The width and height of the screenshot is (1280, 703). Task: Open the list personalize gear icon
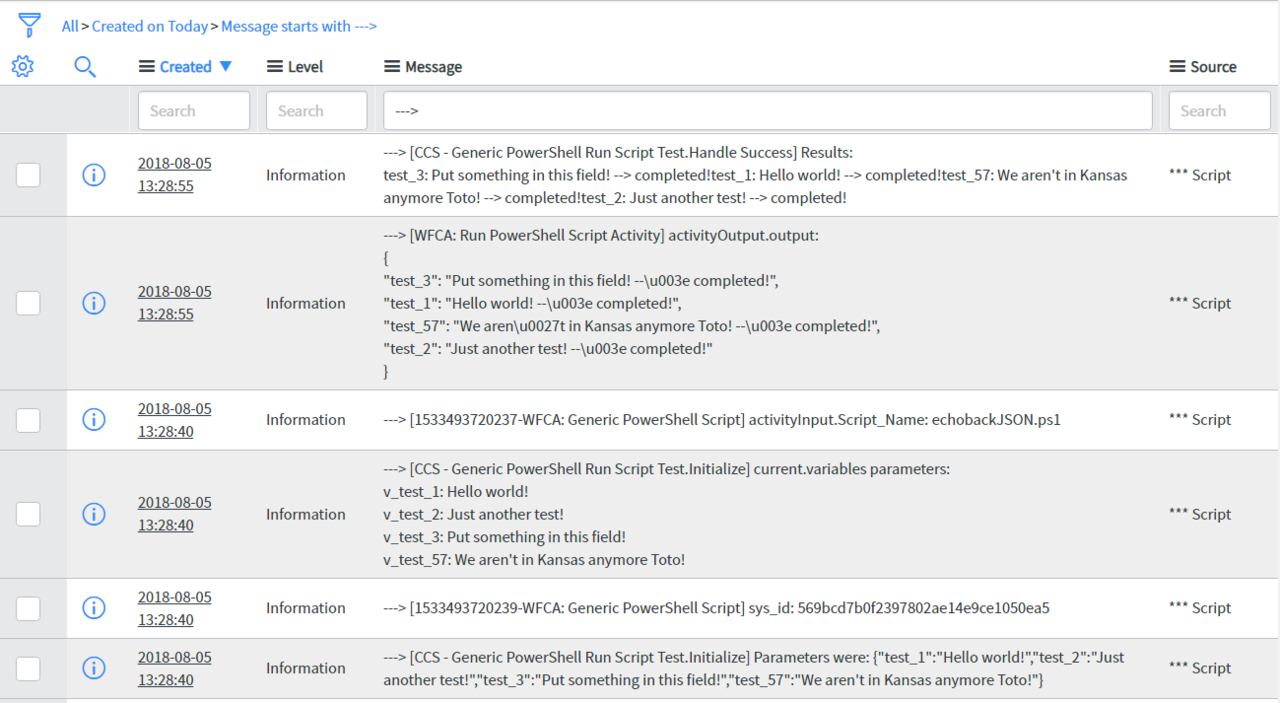pos(22,67)
